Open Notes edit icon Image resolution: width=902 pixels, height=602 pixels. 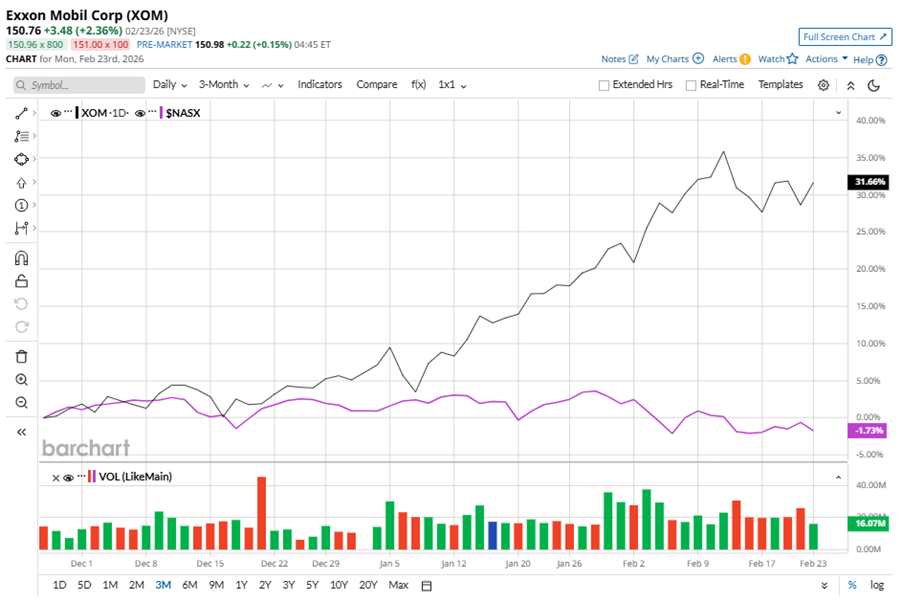pos(633,59)
